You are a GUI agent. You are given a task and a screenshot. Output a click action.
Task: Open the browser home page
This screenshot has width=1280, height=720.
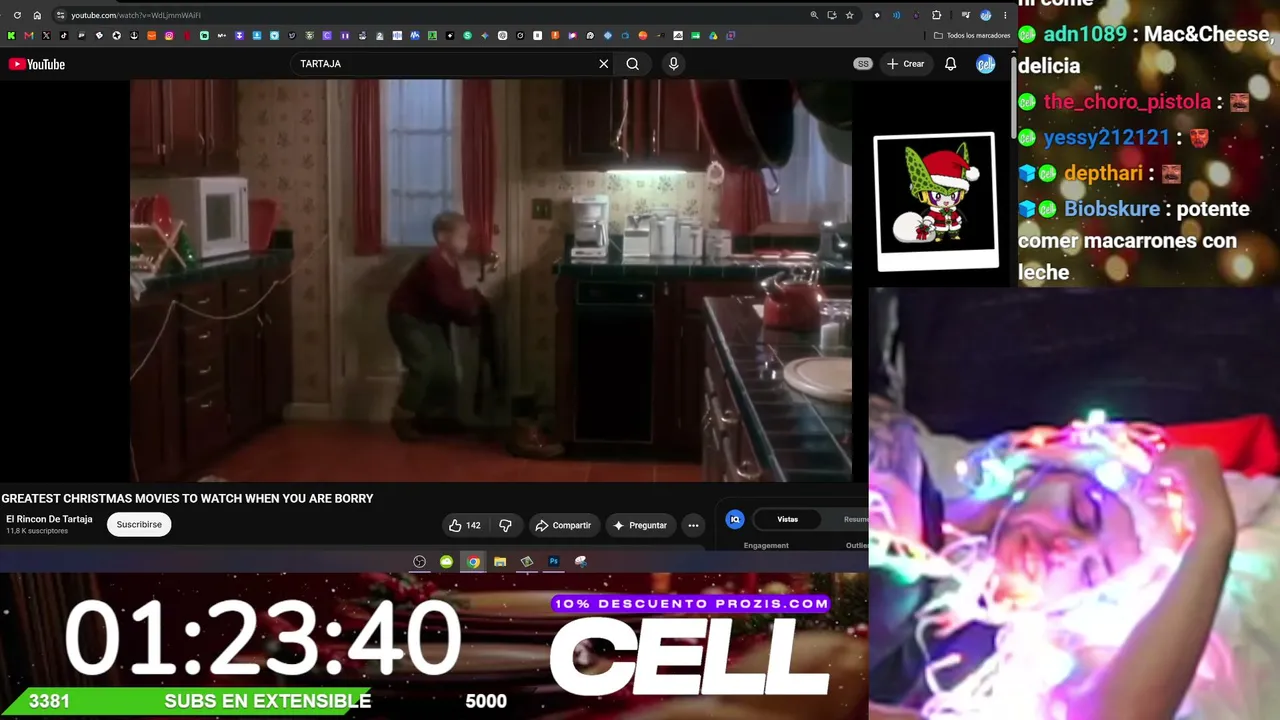tap(37, 15)
